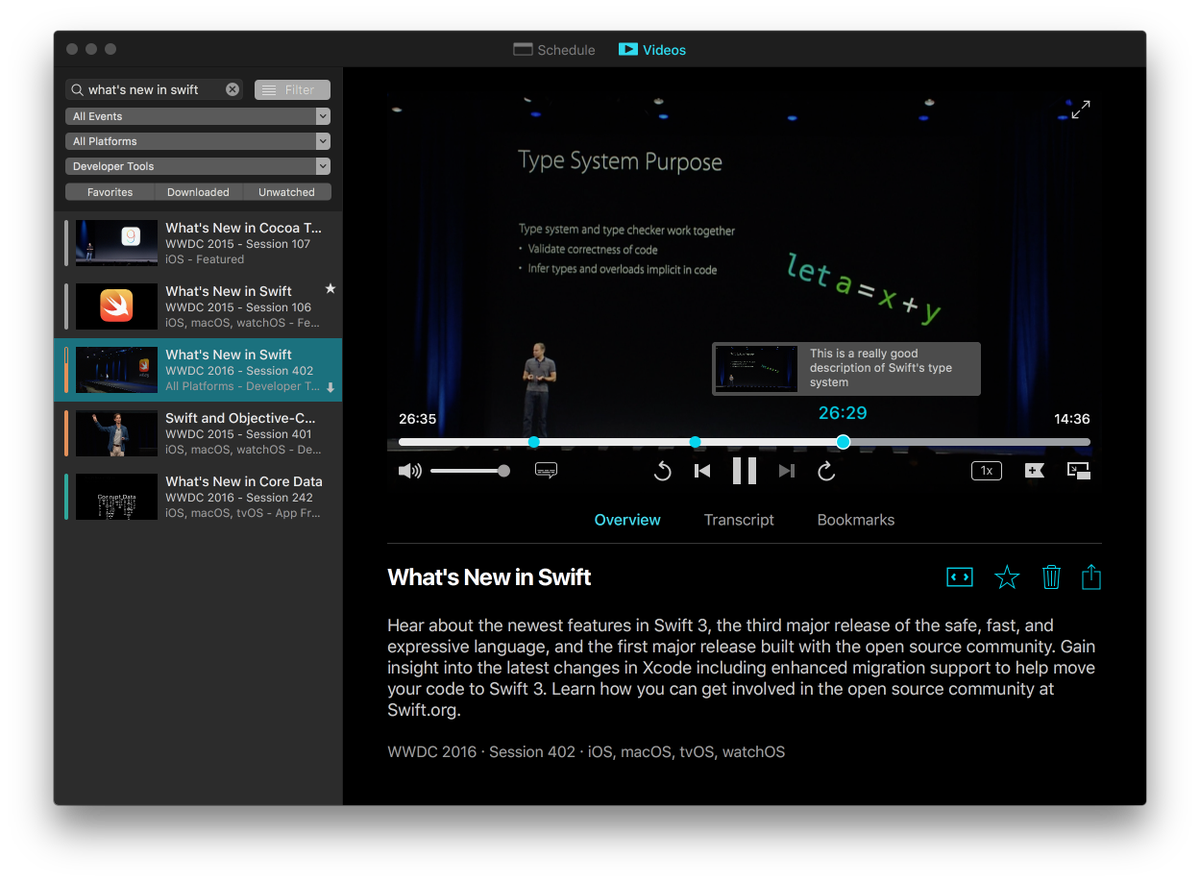Select What's New in Swift Session 106
Image resolution: width=1200 pixels, height=882 pixels.
tap(198, 306)
